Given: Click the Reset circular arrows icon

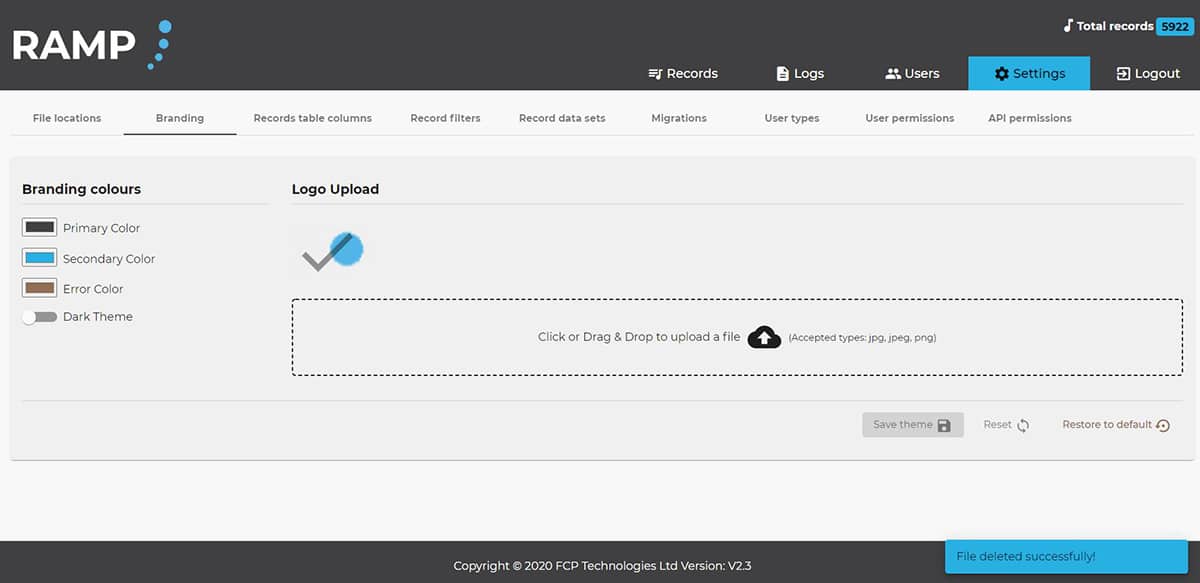Looking at the screenshot, I should (1023, 425).
